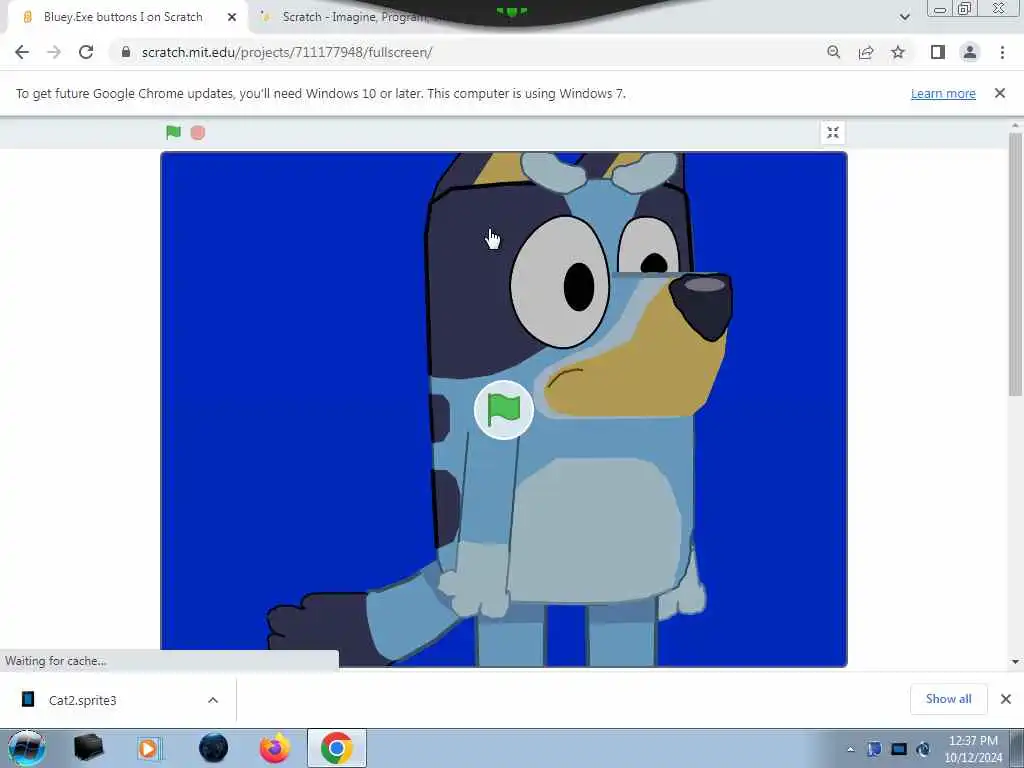Click Bluey's large left eye on the stage
Viewport: 1024px width, 768px height.
[560, 282]
